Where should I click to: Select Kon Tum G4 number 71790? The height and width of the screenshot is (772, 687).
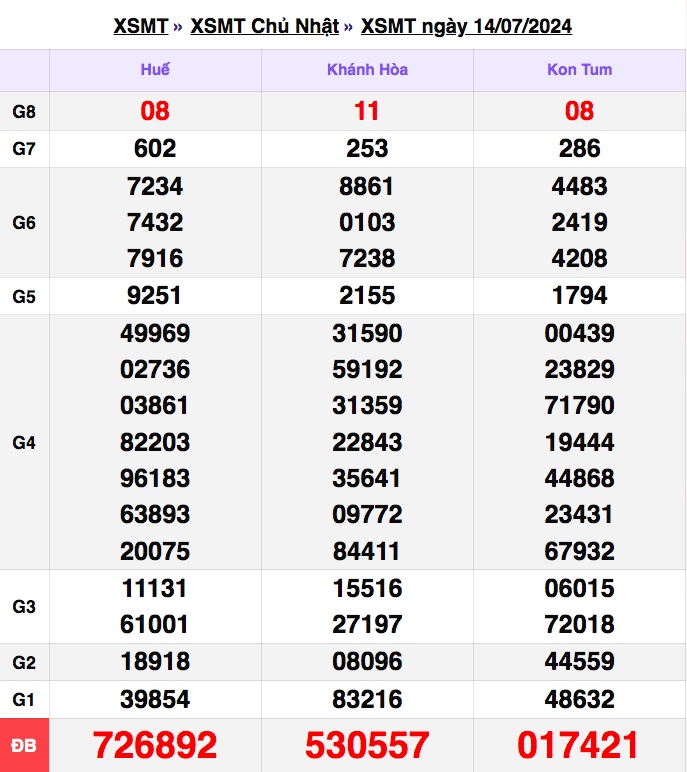pyautogui.click(x=580, y=406)
